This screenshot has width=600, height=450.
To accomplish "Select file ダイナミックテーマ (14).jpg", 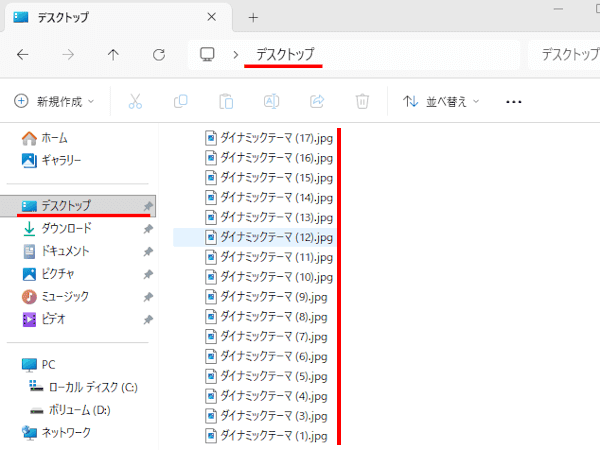I will coord(269,197).
